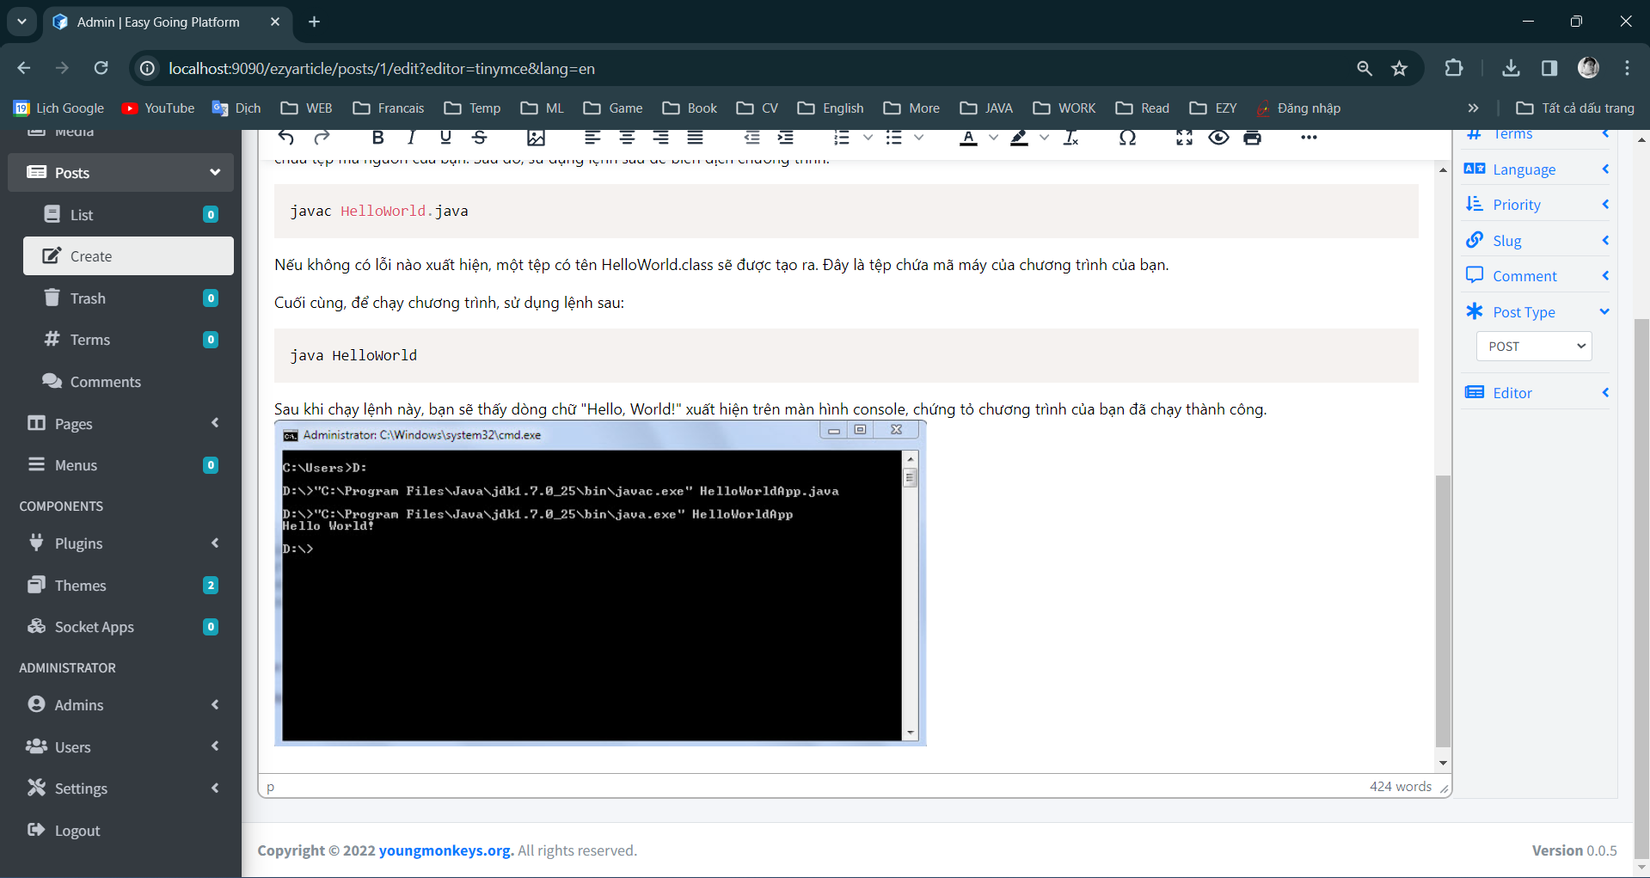Click the editor resize handle

click(x=1443, y=788)
